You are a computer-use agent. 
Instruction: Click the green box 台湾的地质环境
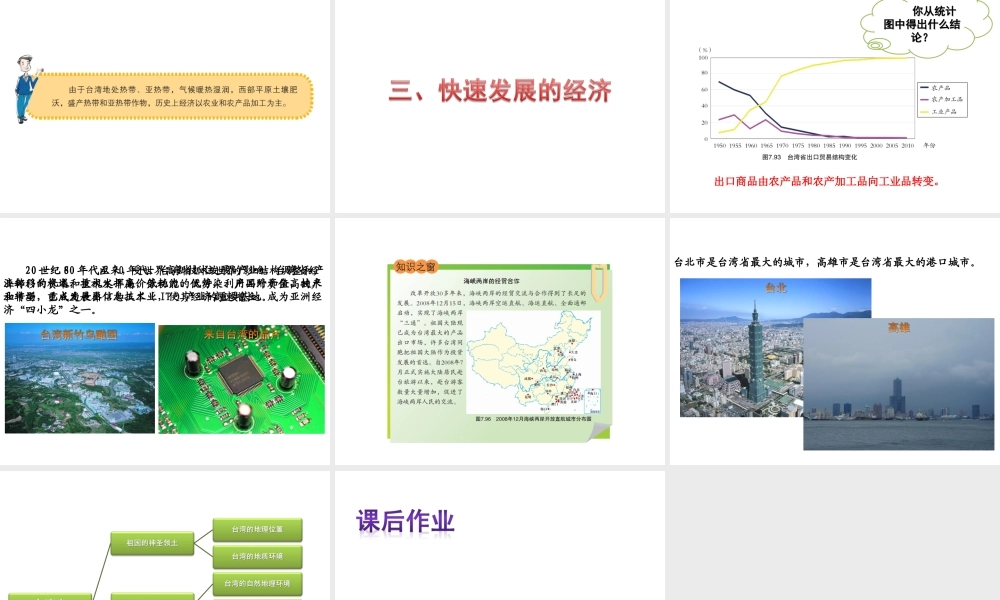tap(257, 557)
